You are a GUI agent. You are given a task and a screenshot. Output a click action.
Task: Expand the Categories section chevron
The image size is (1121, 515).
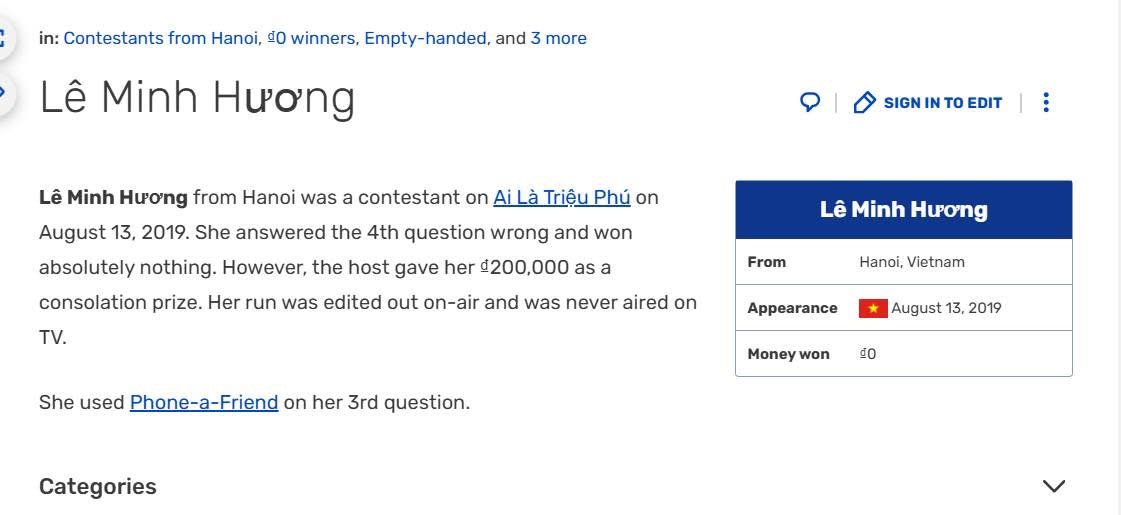pyautogui.click(x=1054, y=486)
